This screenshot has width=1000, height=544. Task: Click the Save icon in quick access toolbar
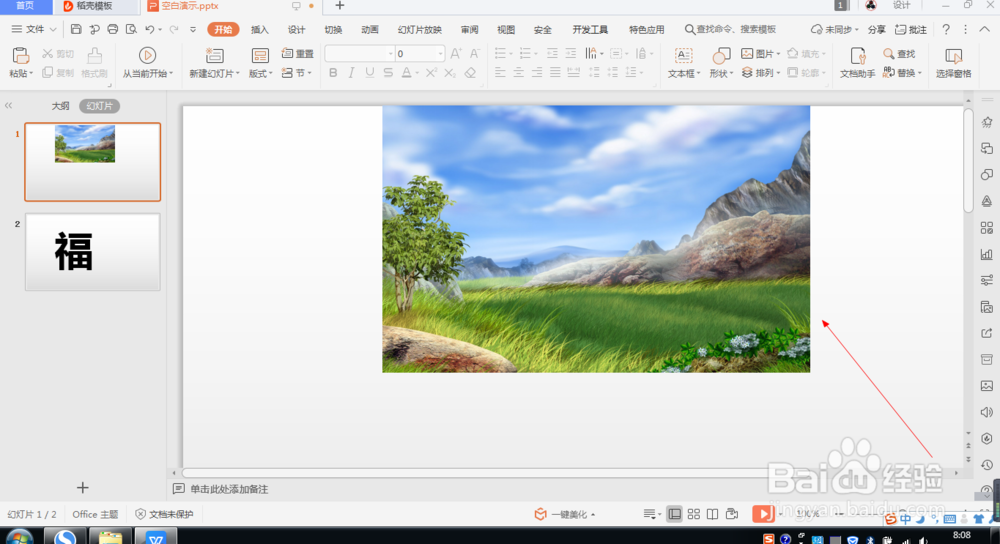click(x=76, y=29)
